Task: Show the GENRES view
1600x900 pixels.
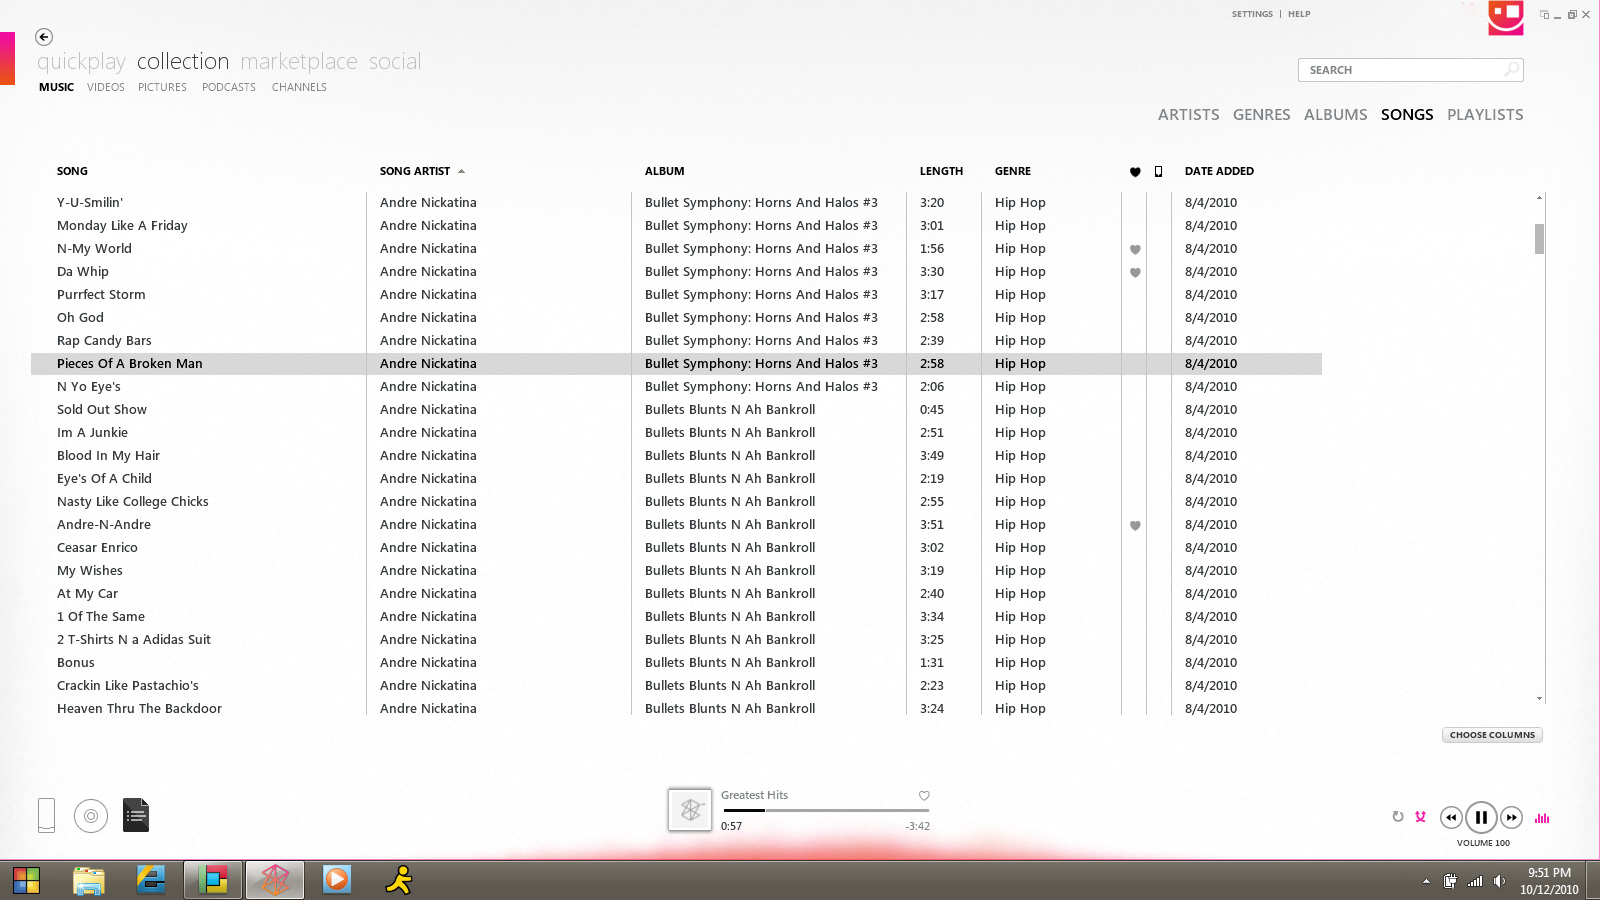Action: pyautogui.click(x=1262, y=115)
